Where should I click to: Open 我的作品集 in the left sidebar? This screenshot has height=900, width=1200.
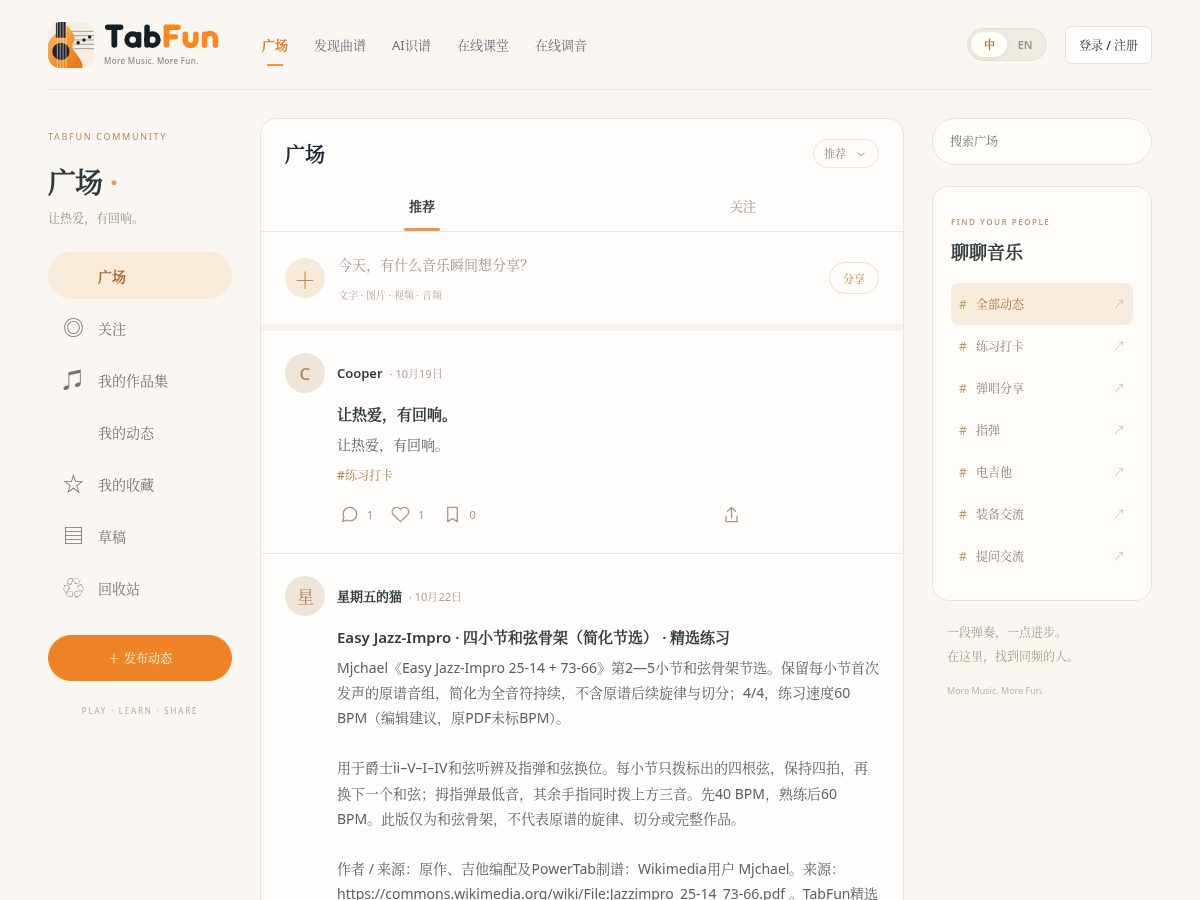pyautogui.click(x=140, y=380)
